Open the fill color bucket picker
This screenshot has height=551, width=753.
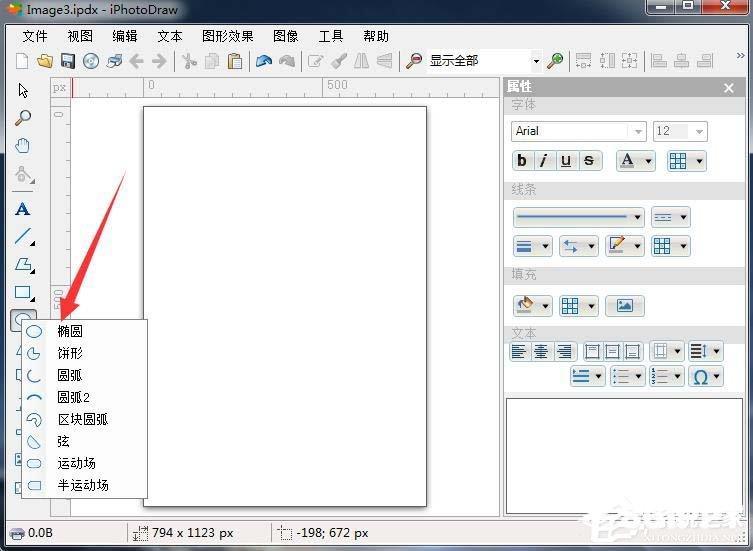coord(533,306)
